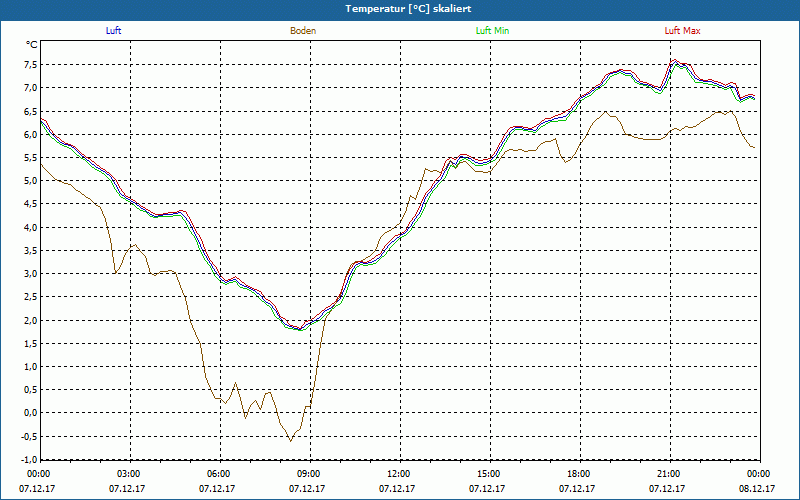The height and width of the screenshot is (500, 800).
Task: Click the 'Luft' legend label
Action: pos(113,31)
